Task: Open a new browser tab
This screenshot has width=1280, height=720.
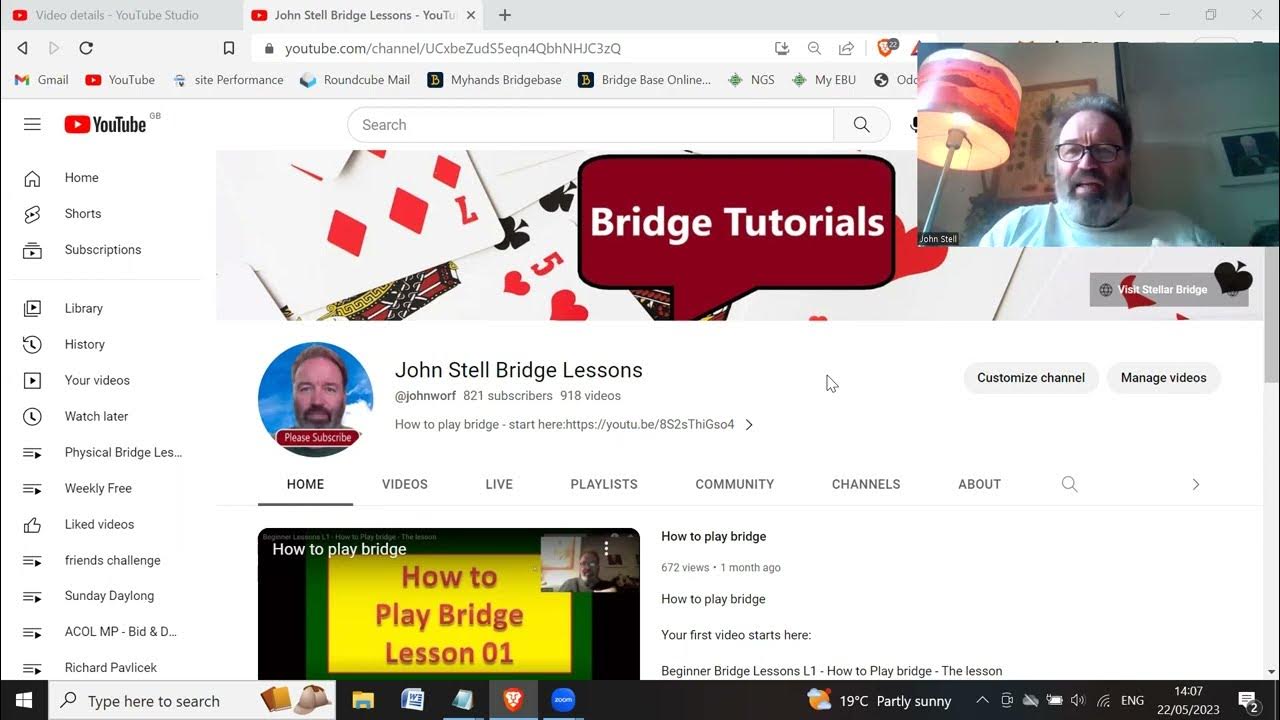Action: click(505, 15)
